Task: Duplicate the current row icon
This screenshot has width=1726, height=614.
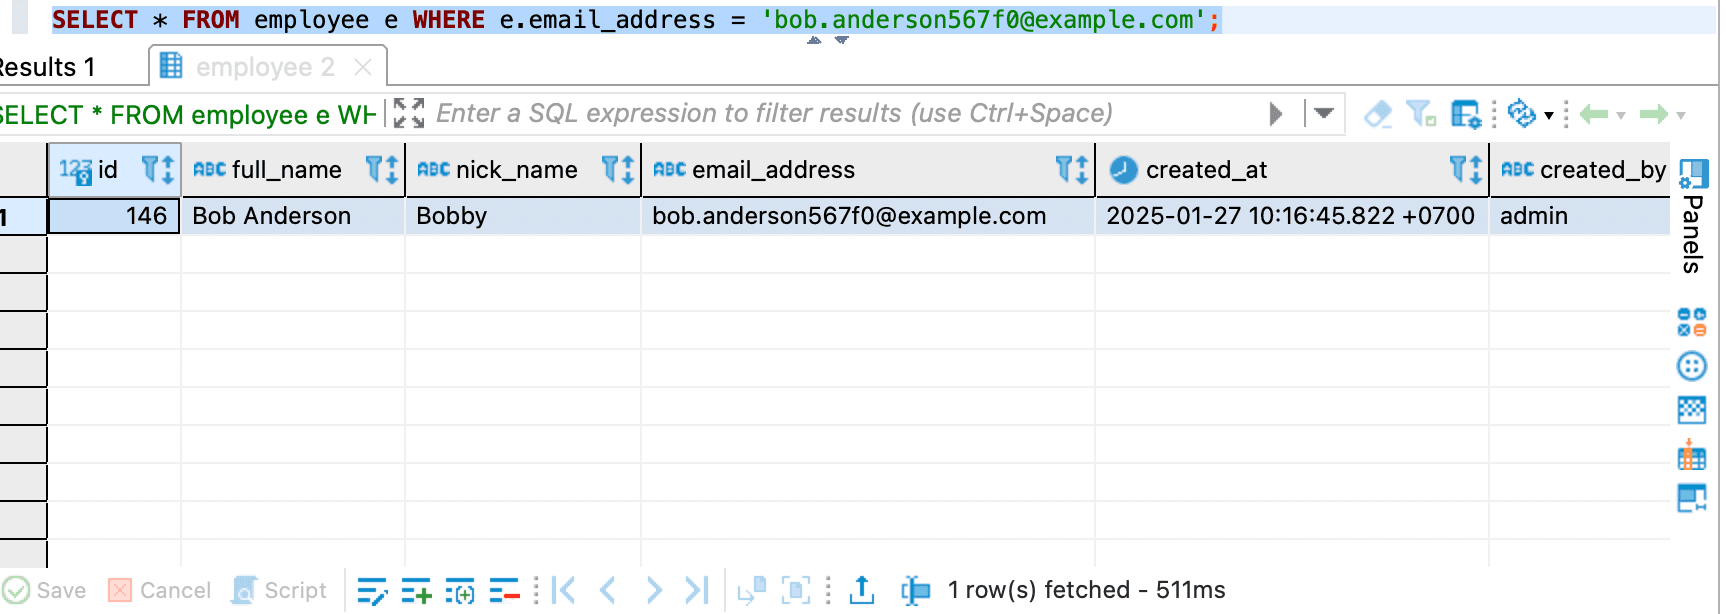Action: 460,591
